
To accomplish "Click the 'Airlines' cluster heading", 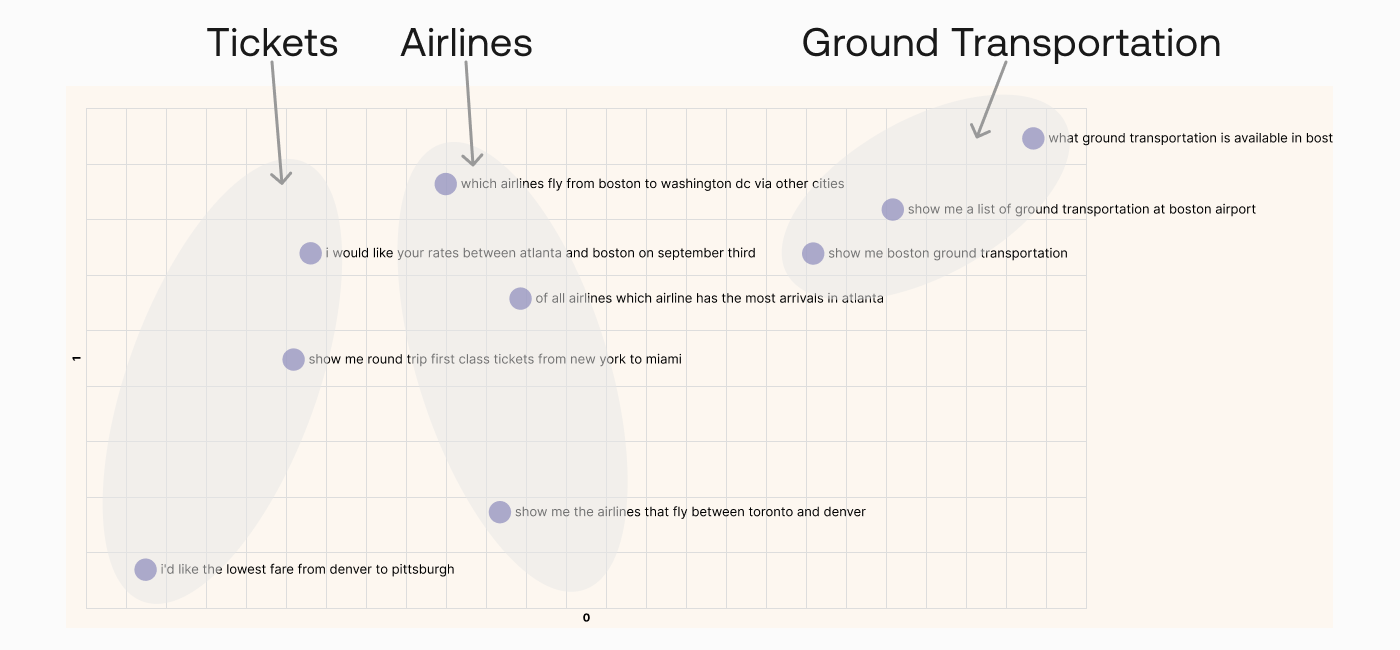I will 466,43.
